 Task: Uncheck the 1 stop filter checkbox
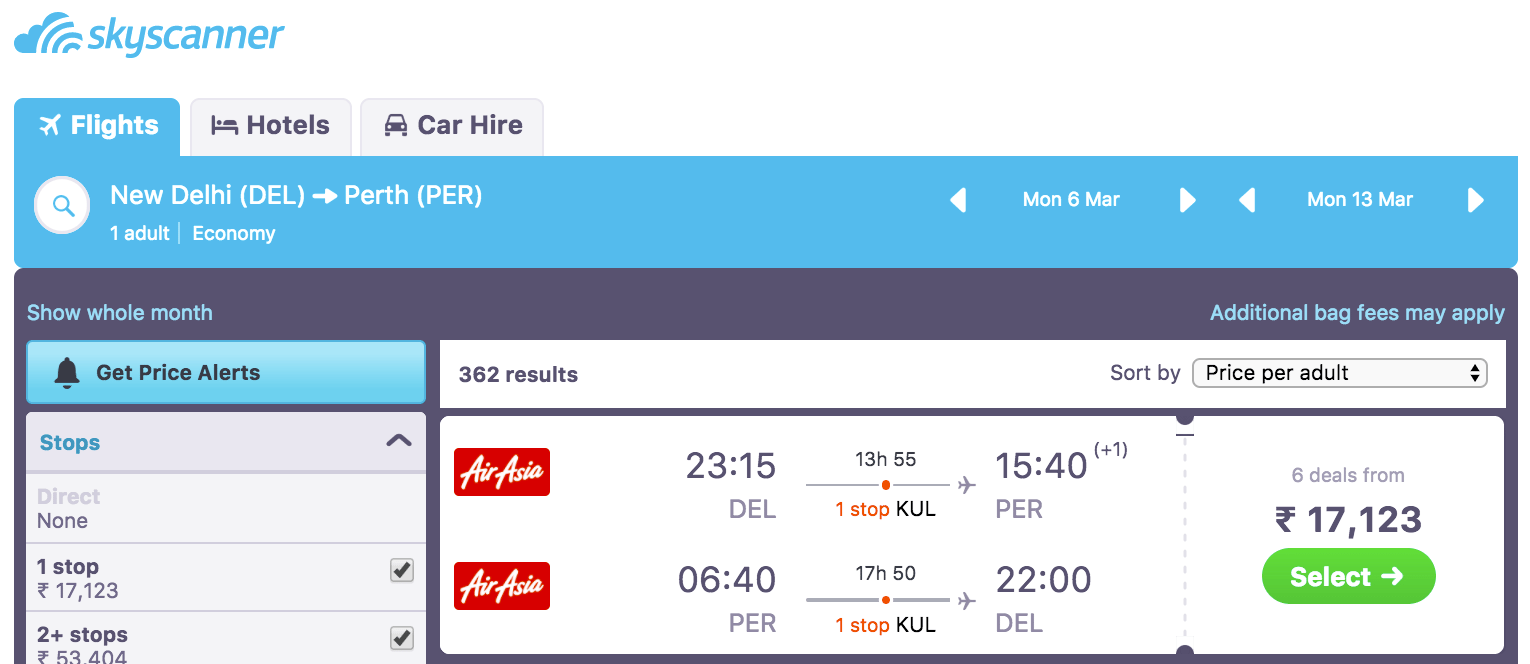[x=402, y=570]
